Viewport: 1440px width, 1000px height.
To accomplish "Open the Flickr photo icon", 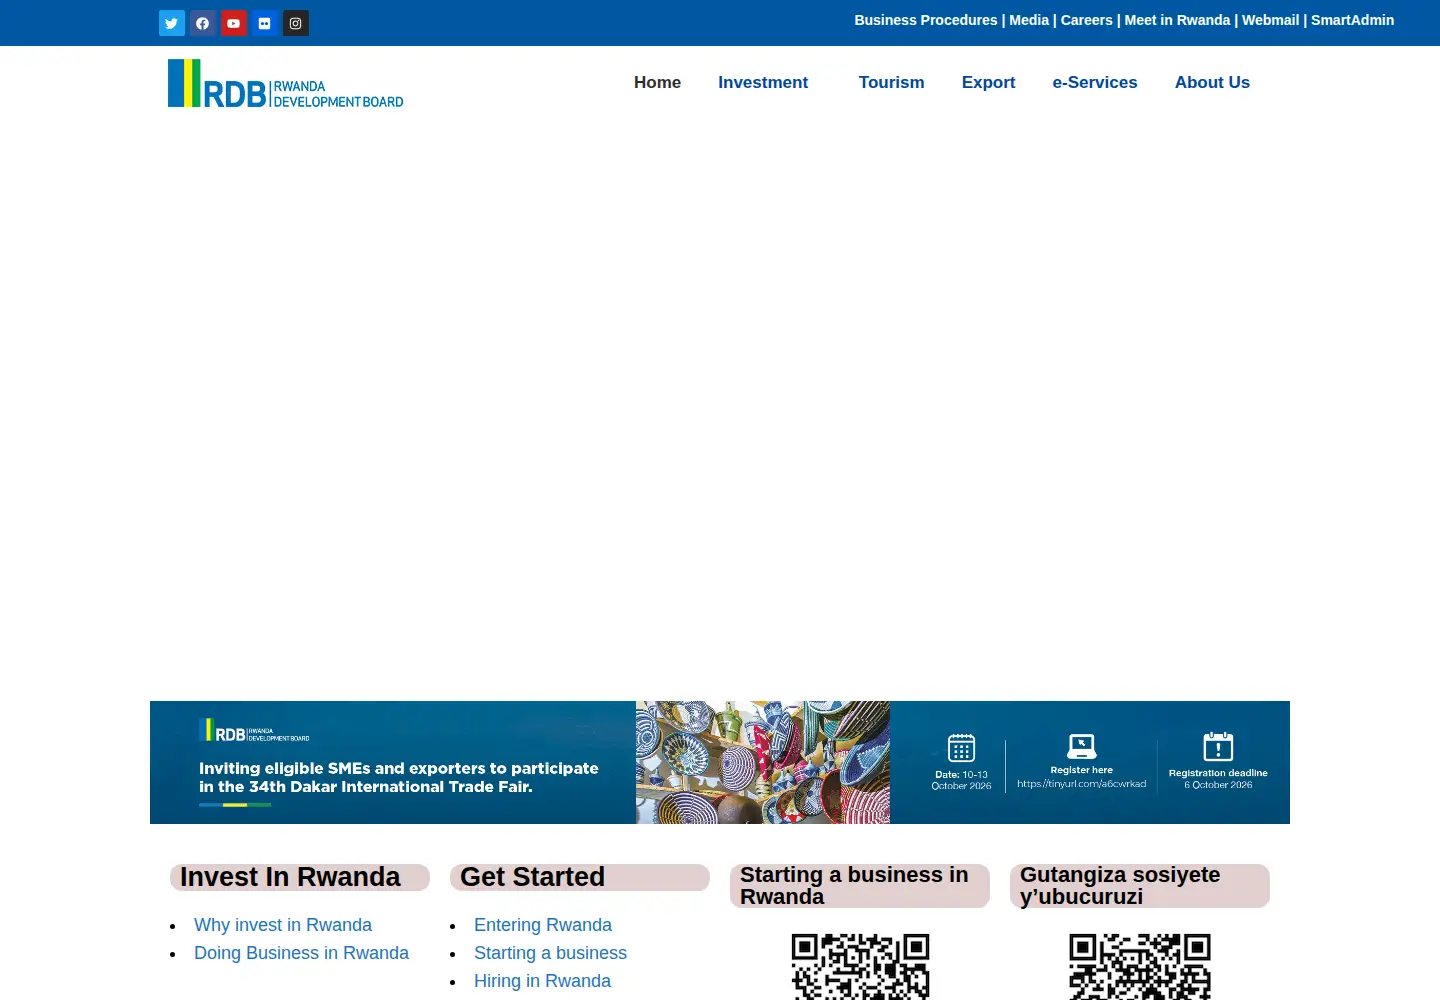I will 265,23.
